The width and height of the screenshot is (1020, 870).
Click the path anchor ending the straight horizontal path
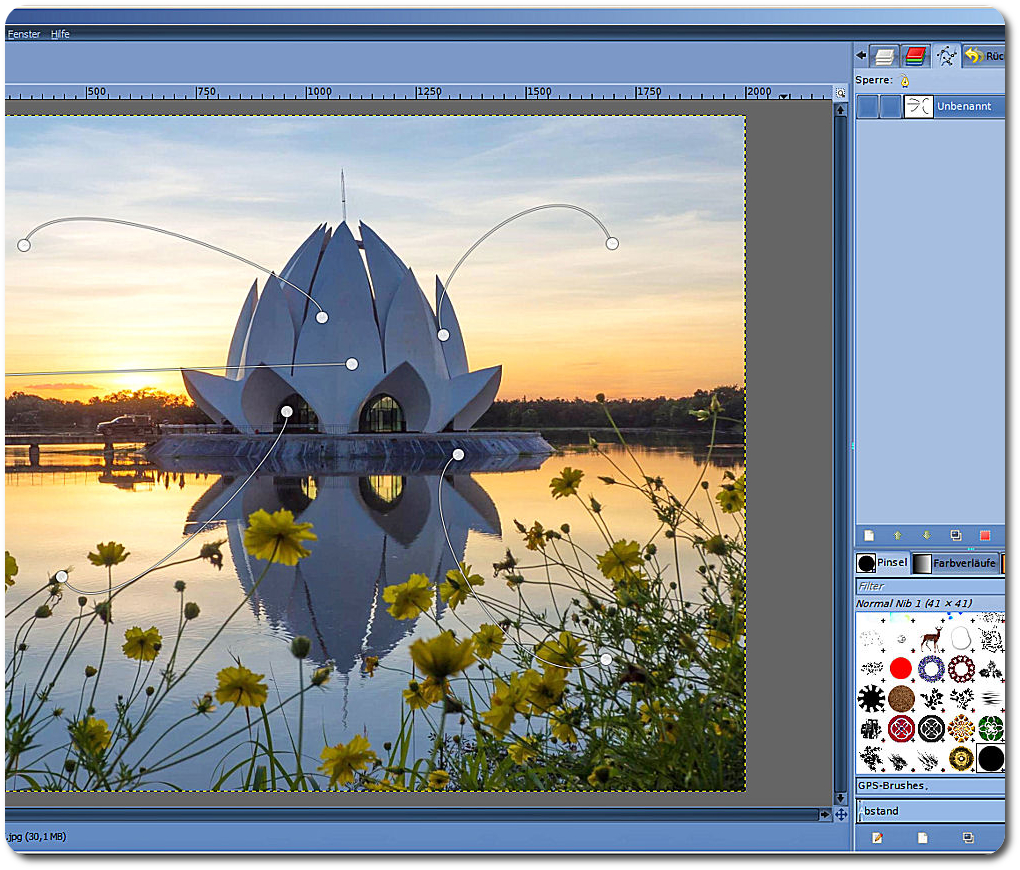click(352, 364)
